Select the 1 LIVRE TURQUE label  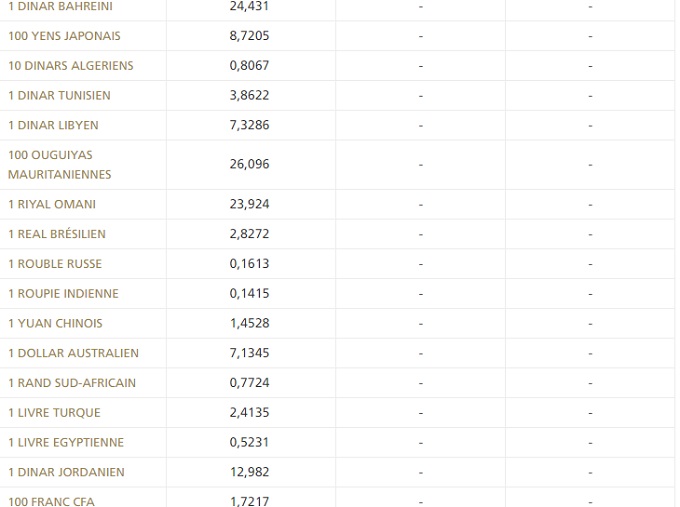[x=54, y=413]
